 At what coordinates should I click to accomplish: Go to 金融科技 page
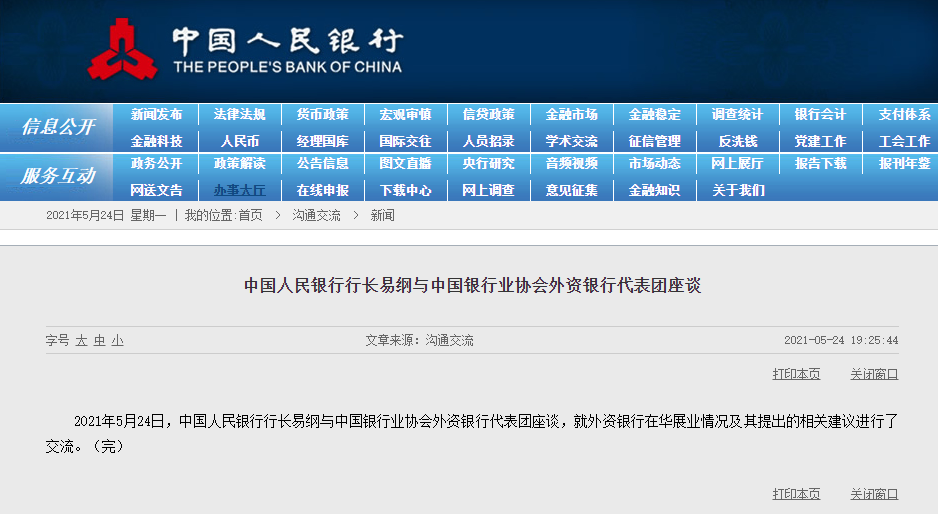[156, 141]
